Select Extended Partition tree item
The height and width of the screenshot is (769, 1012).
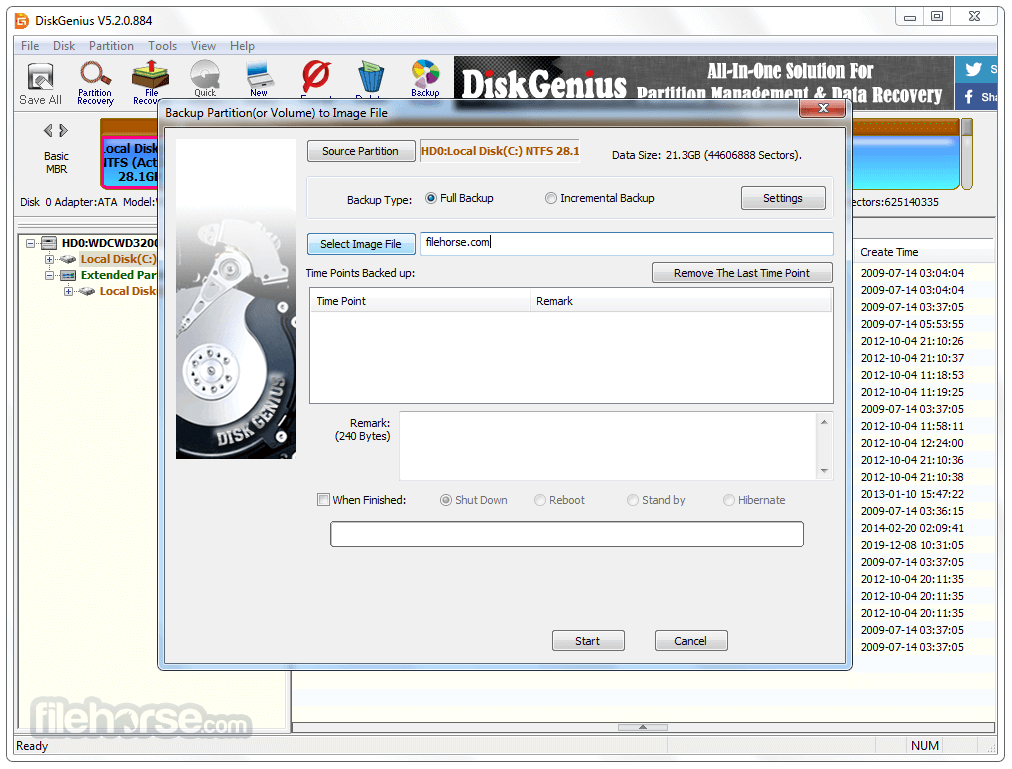[118, 276]
